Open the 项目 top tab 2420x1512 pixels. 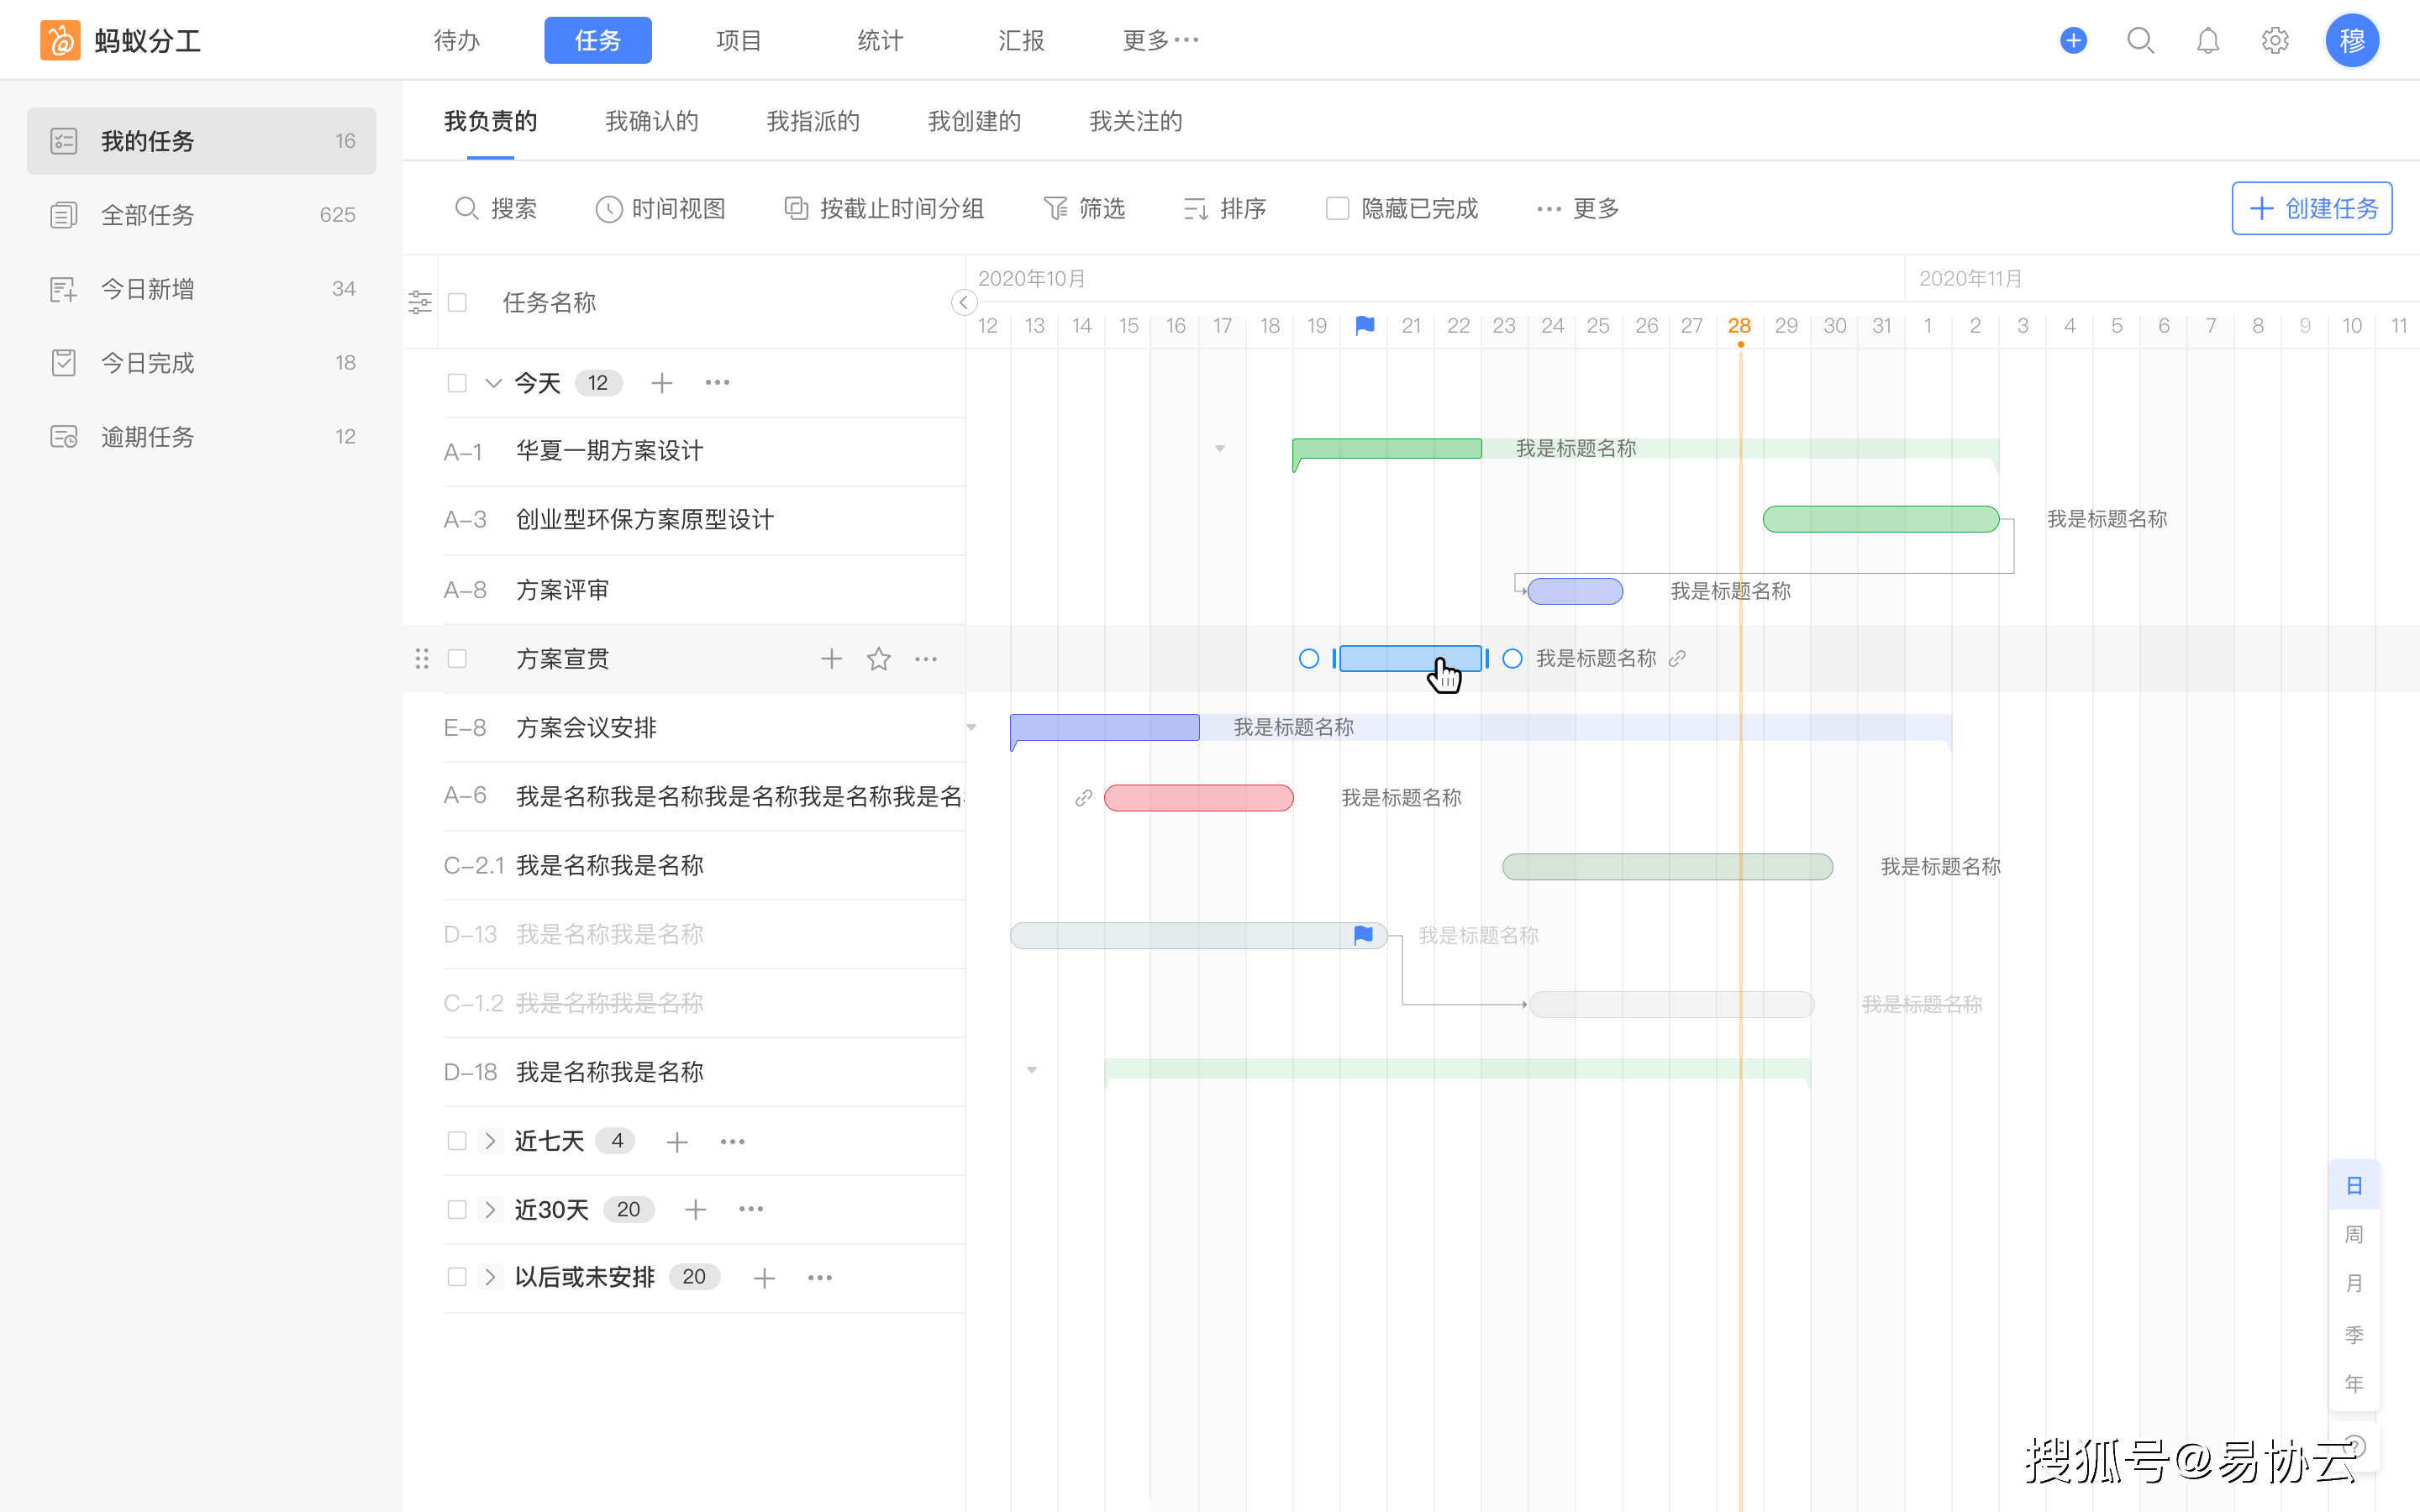point(739,40)
